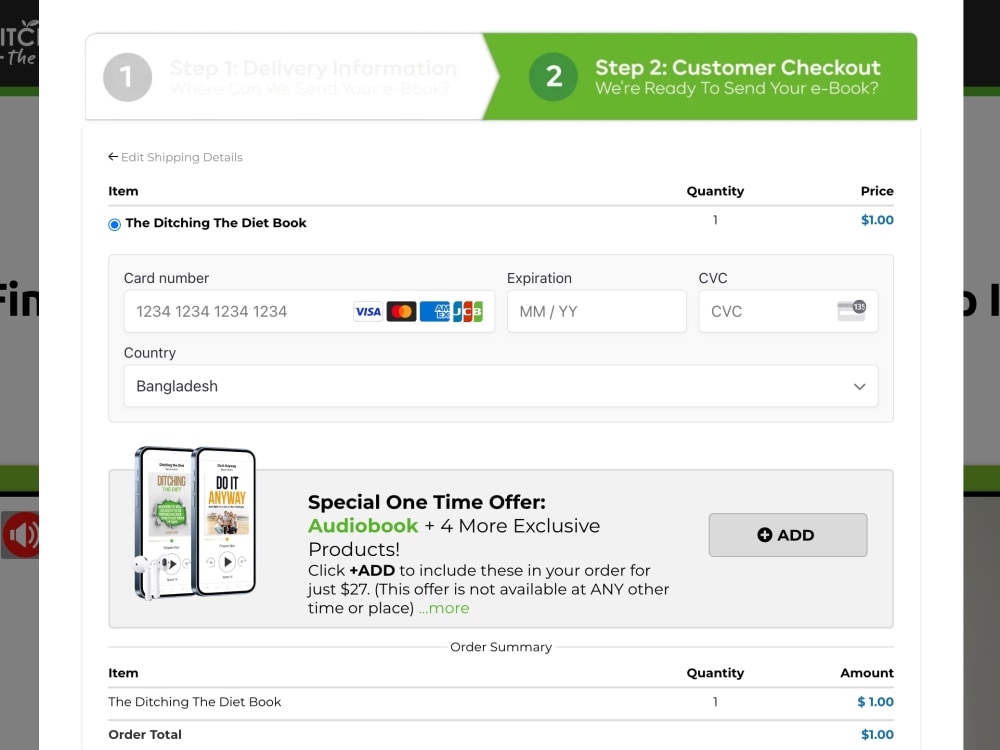Click the Mastercard logo icon
The image size is (1000, 750).
[401, 312]
